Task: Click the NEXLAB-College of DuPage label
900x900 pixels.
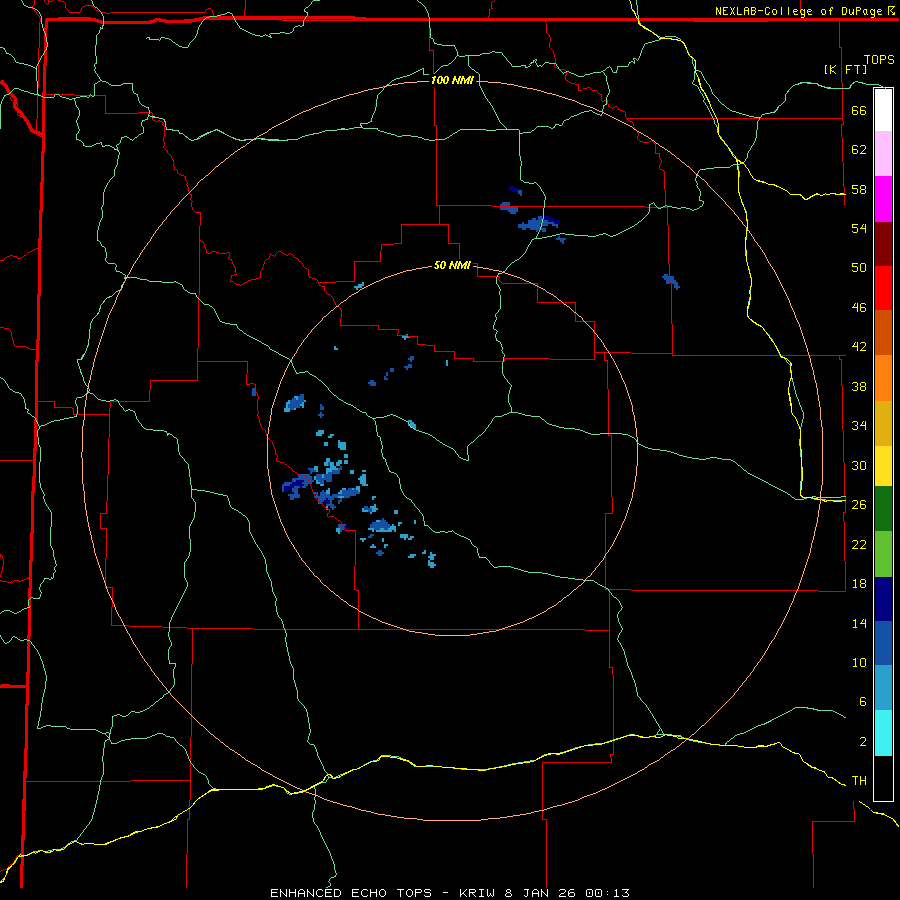Action: click(798, 11)
